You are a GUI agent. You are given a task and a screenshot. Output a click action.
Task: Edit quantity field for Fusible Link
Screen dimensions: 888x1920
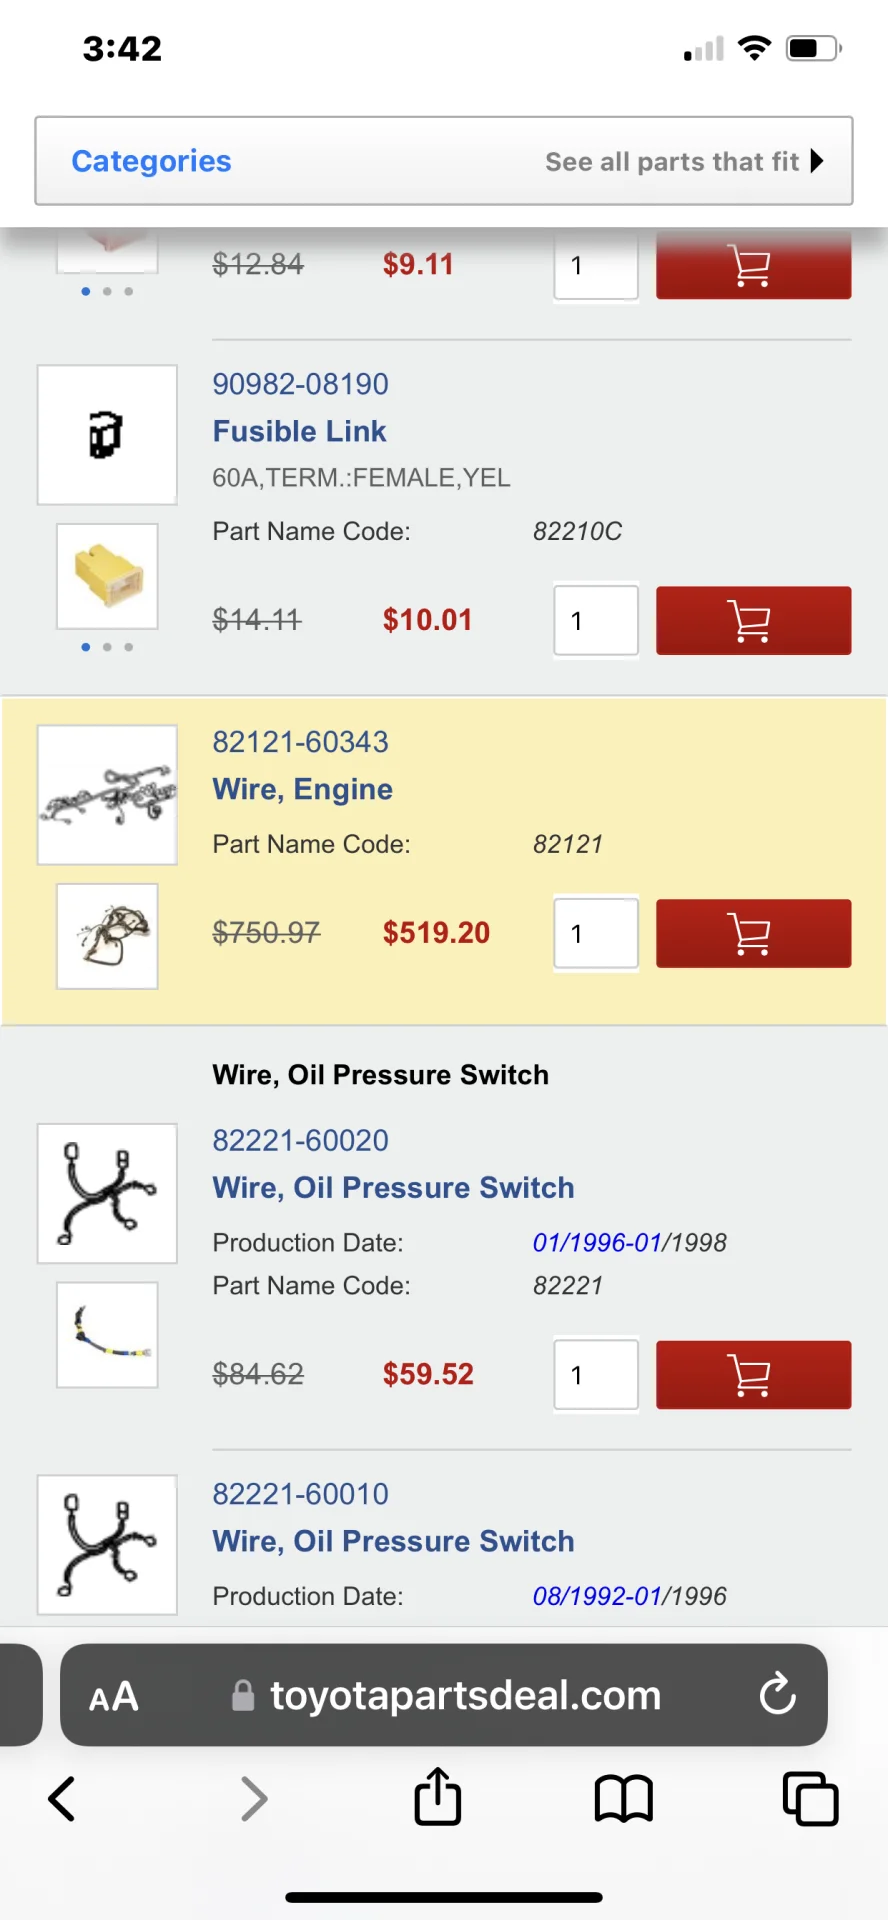coord(596,621)
